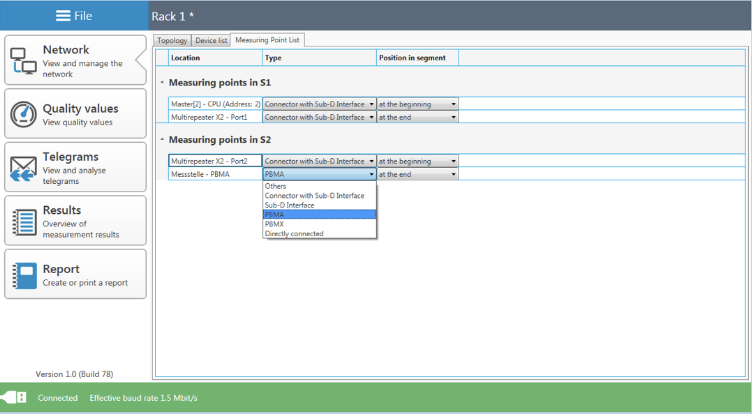Screen dimensions: 752x414
Task: Click the Report notebook icon
Action: point(24,275)
